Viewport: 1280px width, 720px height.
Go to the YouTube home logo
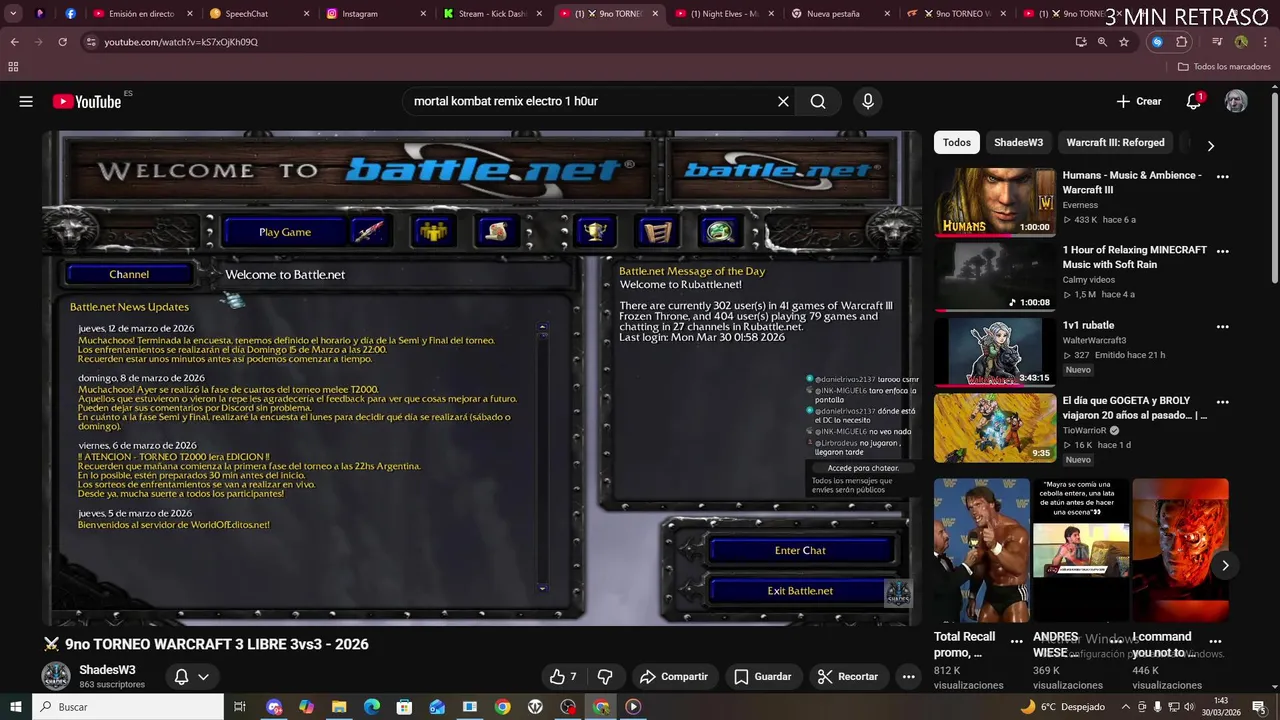(x=87, y=101)
